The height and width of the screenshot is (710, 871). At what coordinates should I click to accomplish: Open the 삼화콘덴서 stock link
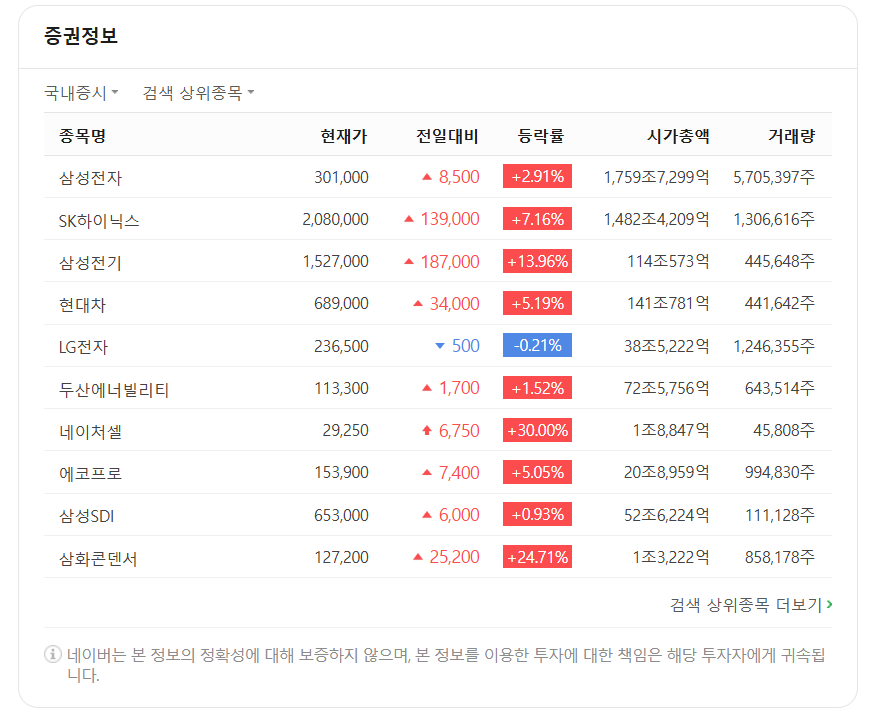[98, 558]
